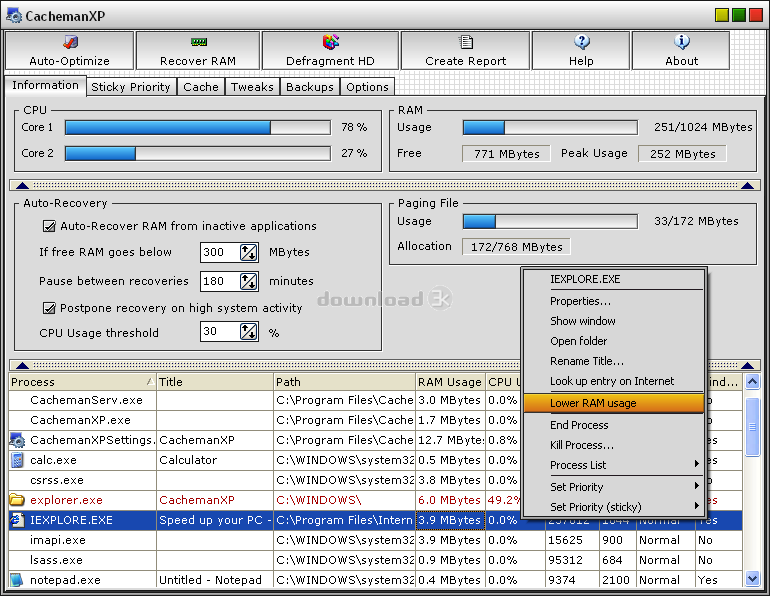This screenshot has width=770, height=596.
Task: Select the lsass.exe process row
Action: (x=375, y=560)
